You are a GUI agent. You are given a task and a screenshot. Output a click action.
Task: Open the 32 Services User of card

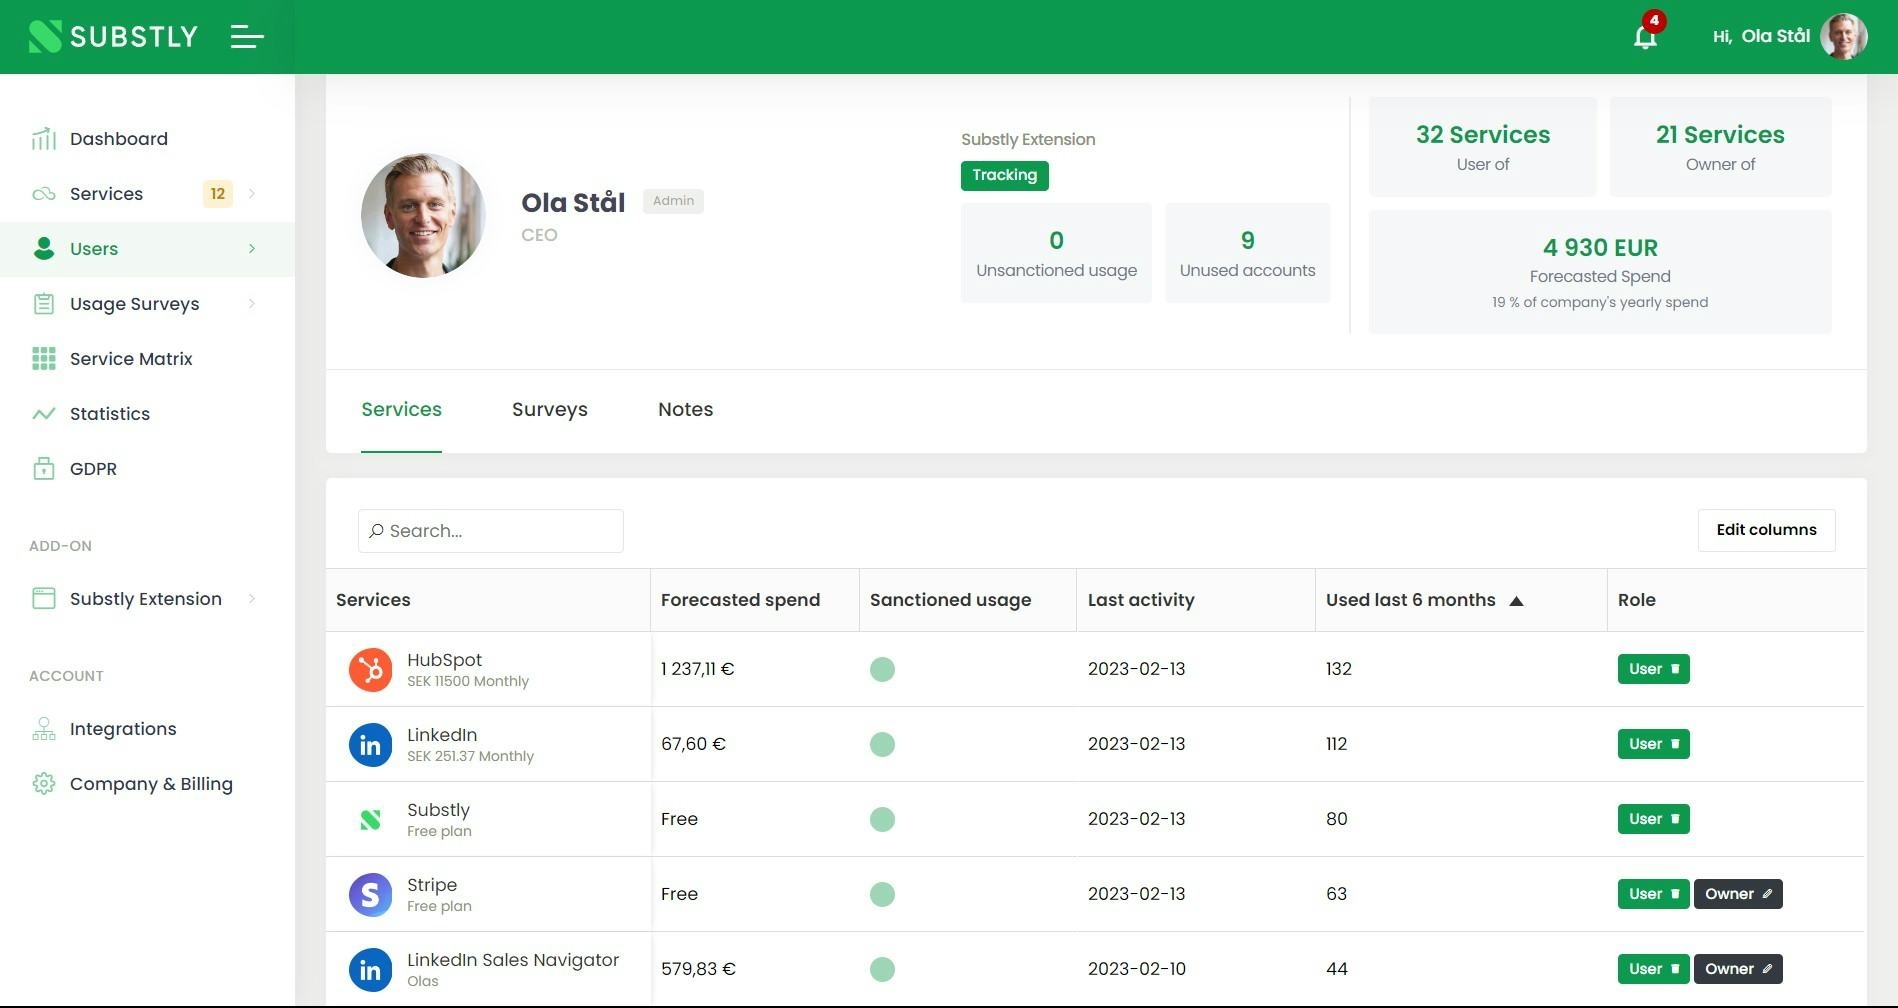1482,147
